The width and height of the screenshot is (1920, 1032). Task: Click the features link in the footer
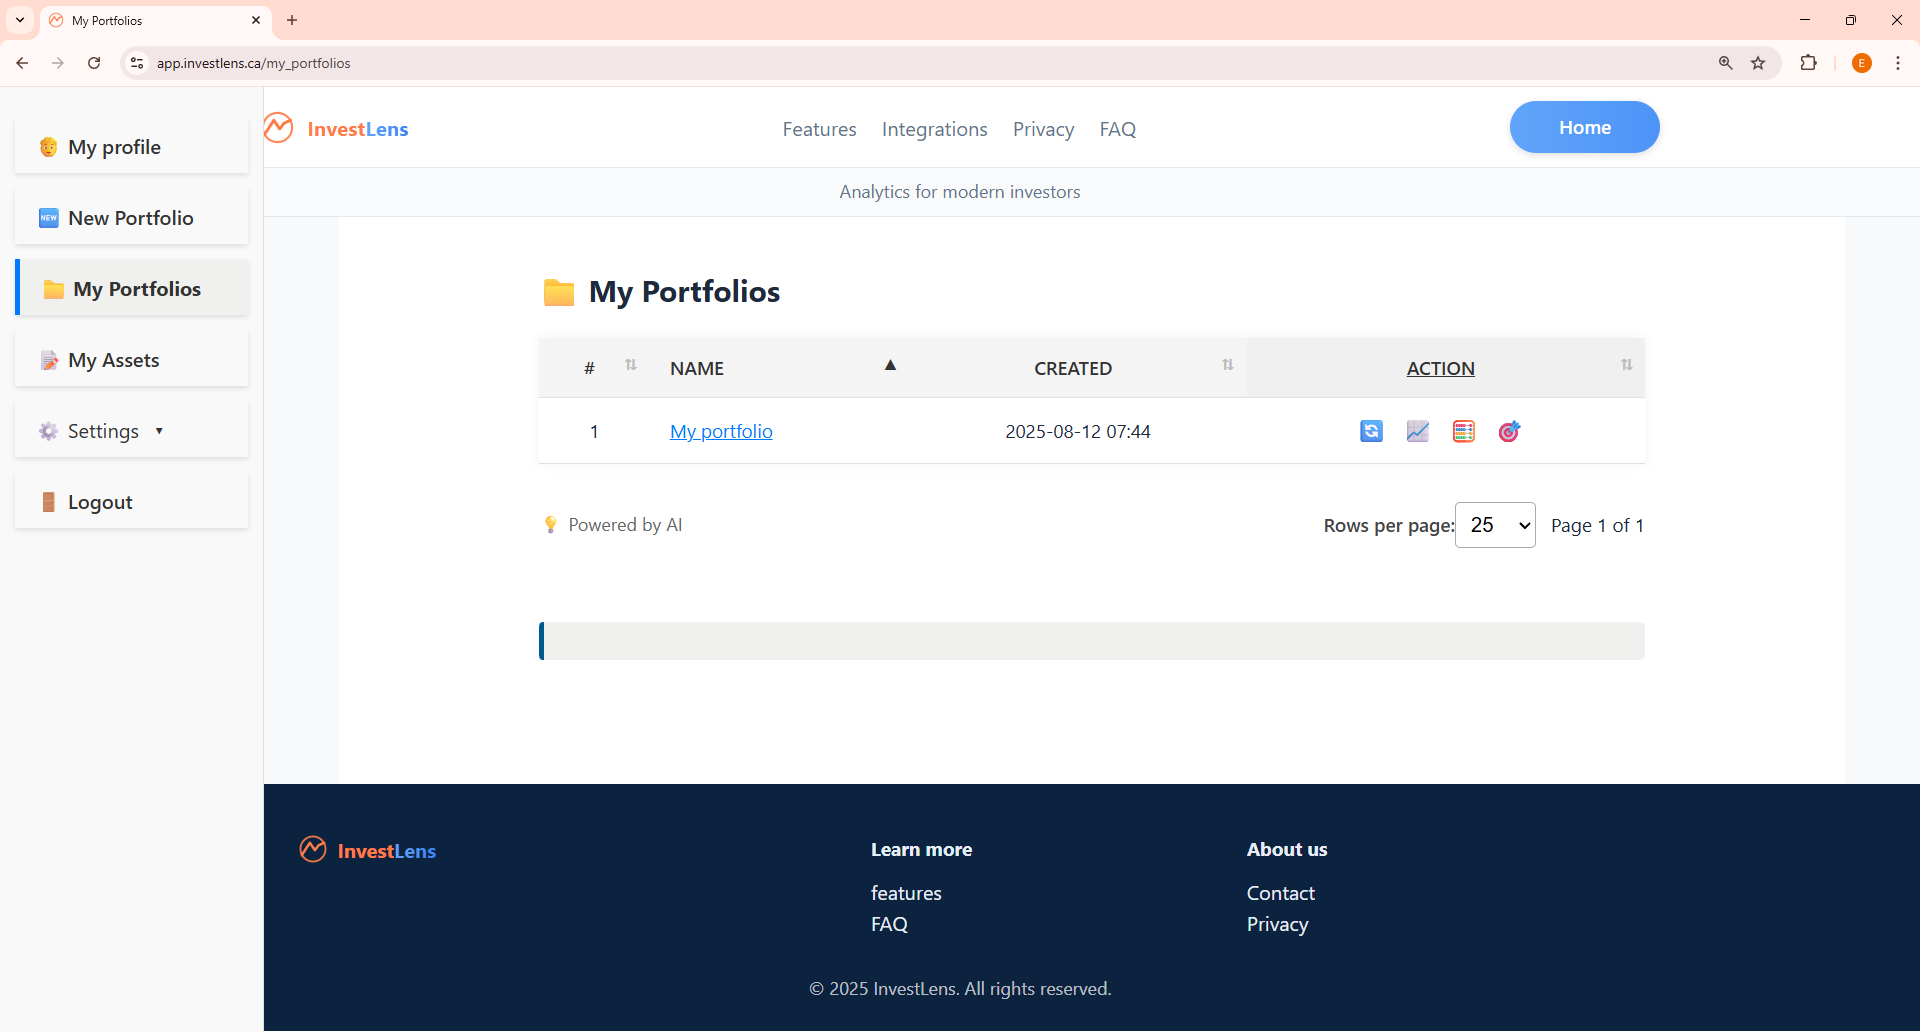click(906, 893)
